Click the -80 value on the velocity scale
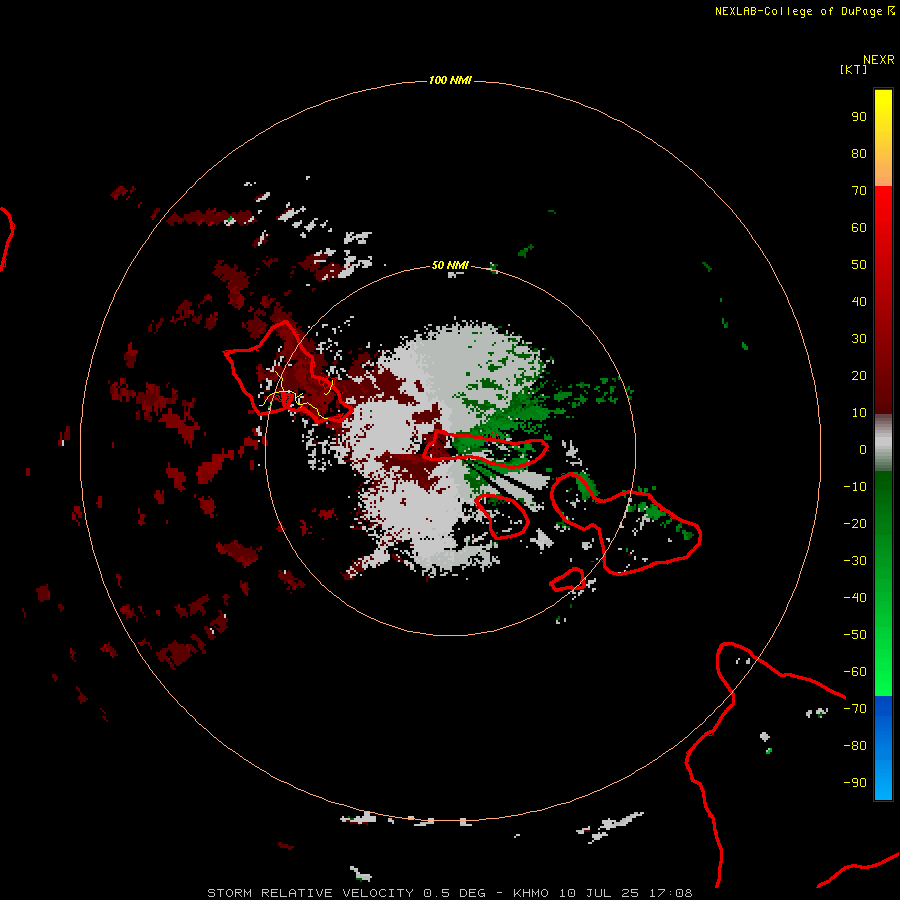Viewport: 900px width, 900px height. 855,746
